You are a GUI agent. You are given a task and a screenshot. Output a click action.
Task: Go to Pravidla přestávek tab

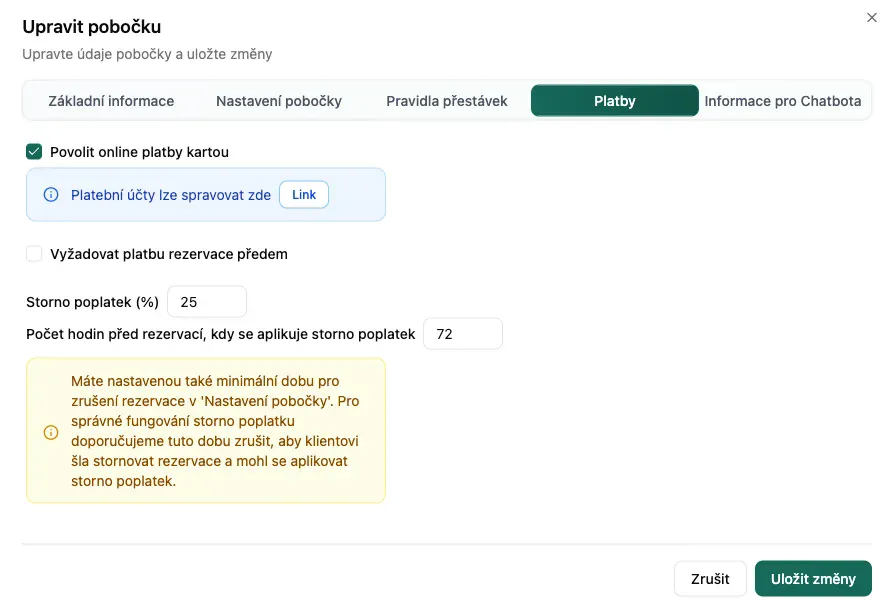click(x=447, y=101)
